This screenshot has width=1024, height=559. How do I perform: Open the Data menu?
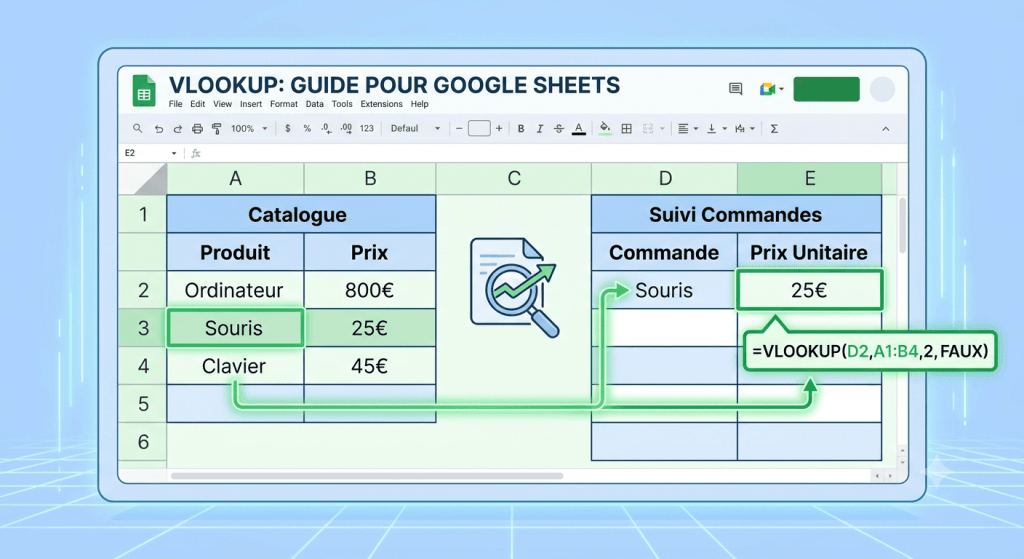[315, 104]
